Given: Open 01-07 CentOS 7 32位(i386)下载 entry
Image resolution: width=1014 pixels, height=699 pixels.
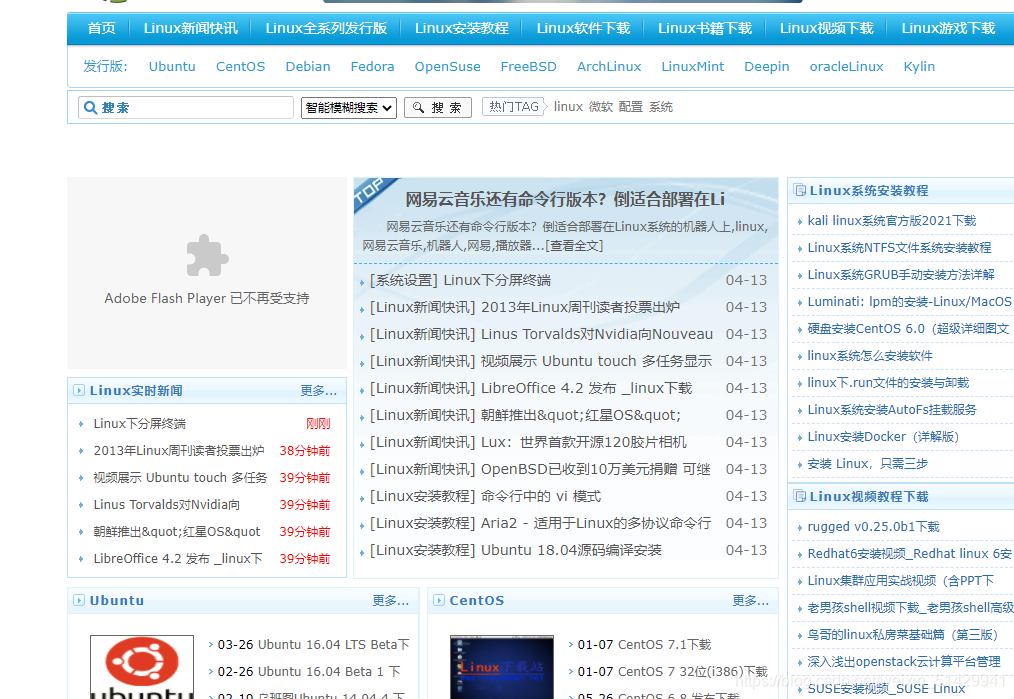Looking at the screenshot, I should pos(673,672).
